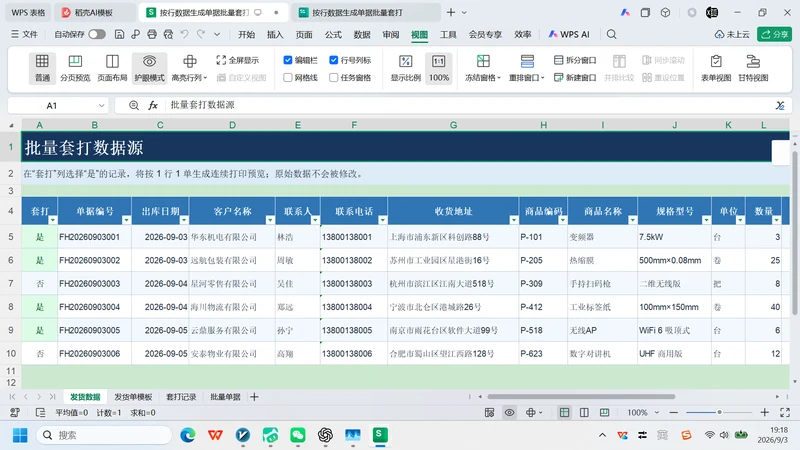Expand Highlight Row/Column (高亮行列) dropdown
Image resolution: width=800 pixels, height=450 pixels.
[205, 78]
